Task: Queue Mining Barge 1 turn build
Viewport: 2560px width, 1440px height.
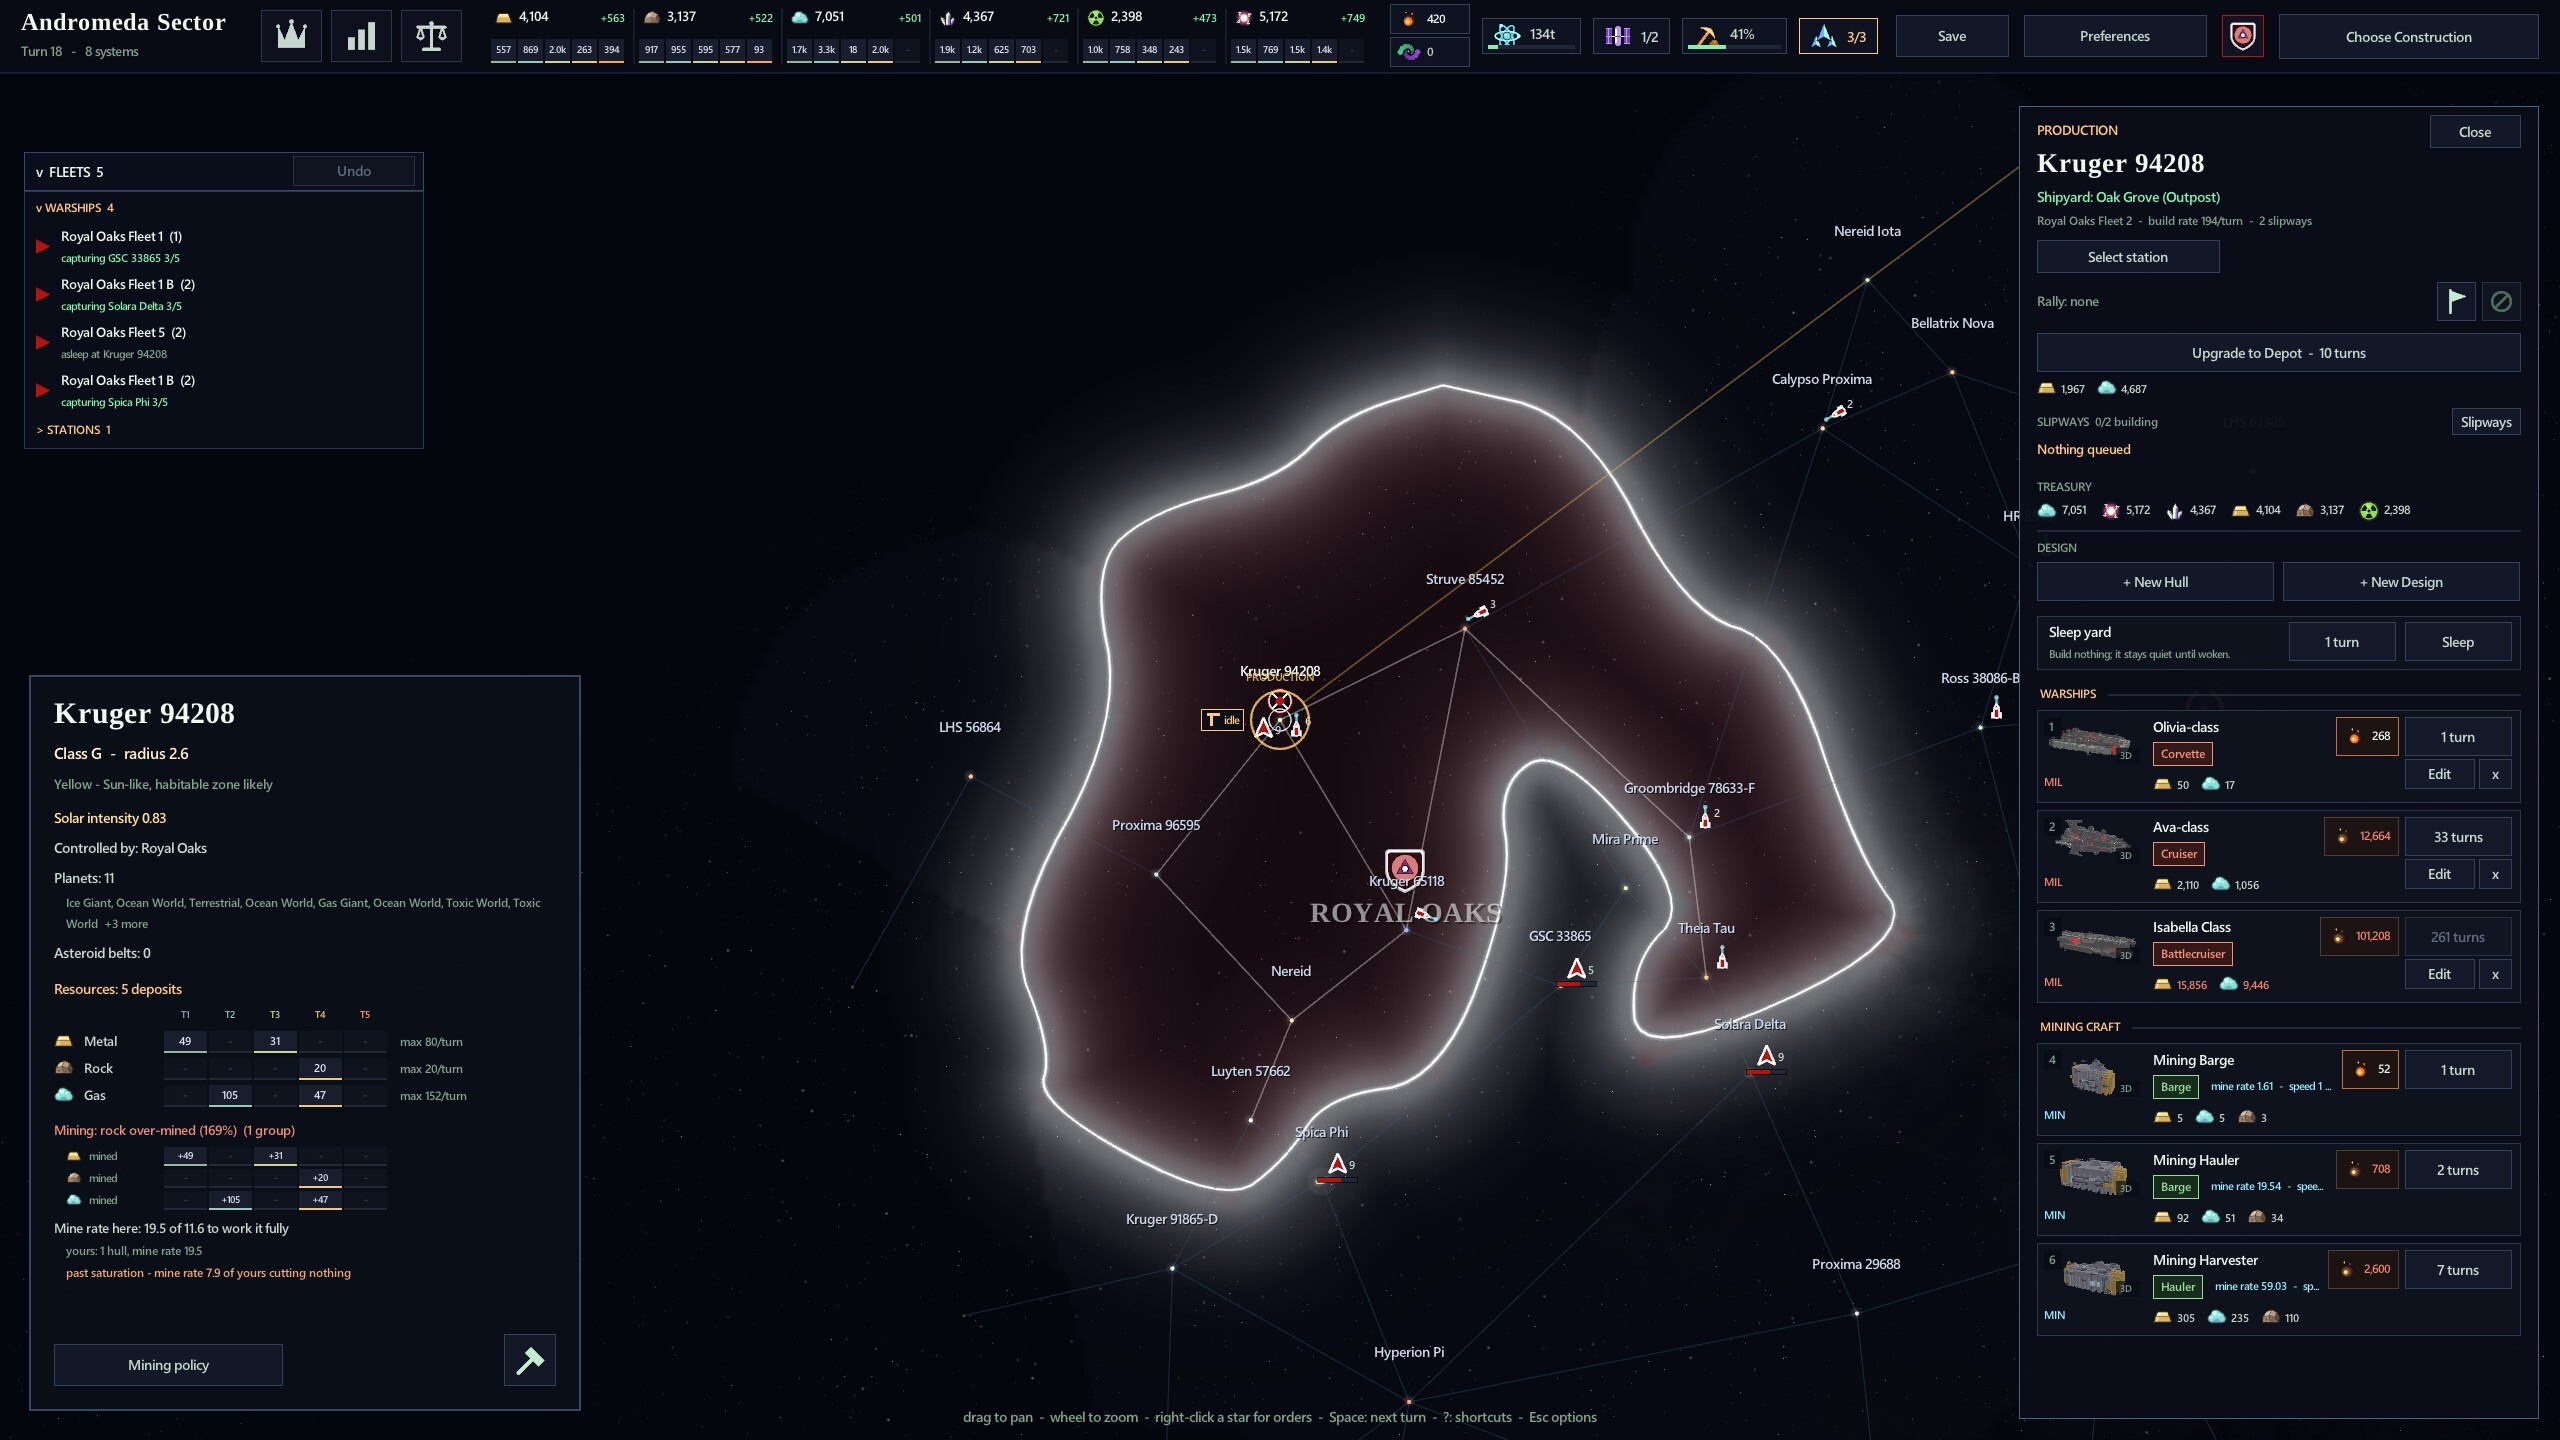Action: [x=2458, y=1070]
